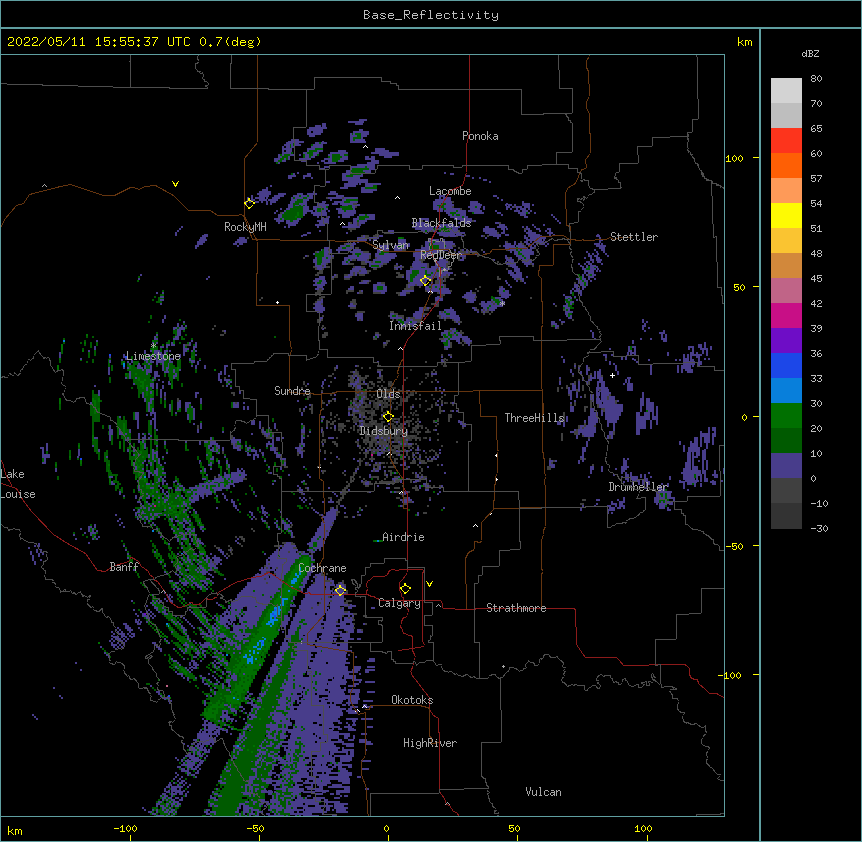Click the dBZ legend heading

pyautogui.click(x=810, y=54)
